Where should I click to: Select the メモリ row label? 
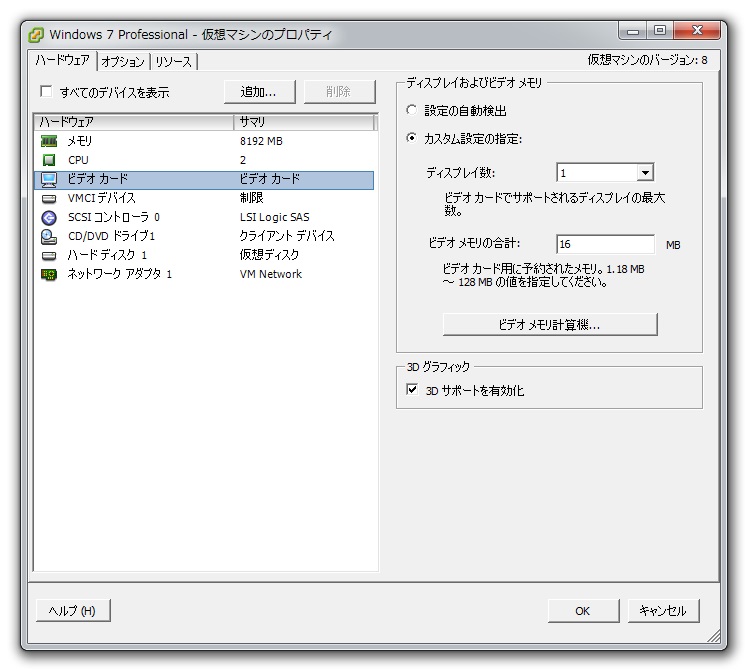click(x=80, y=141)
